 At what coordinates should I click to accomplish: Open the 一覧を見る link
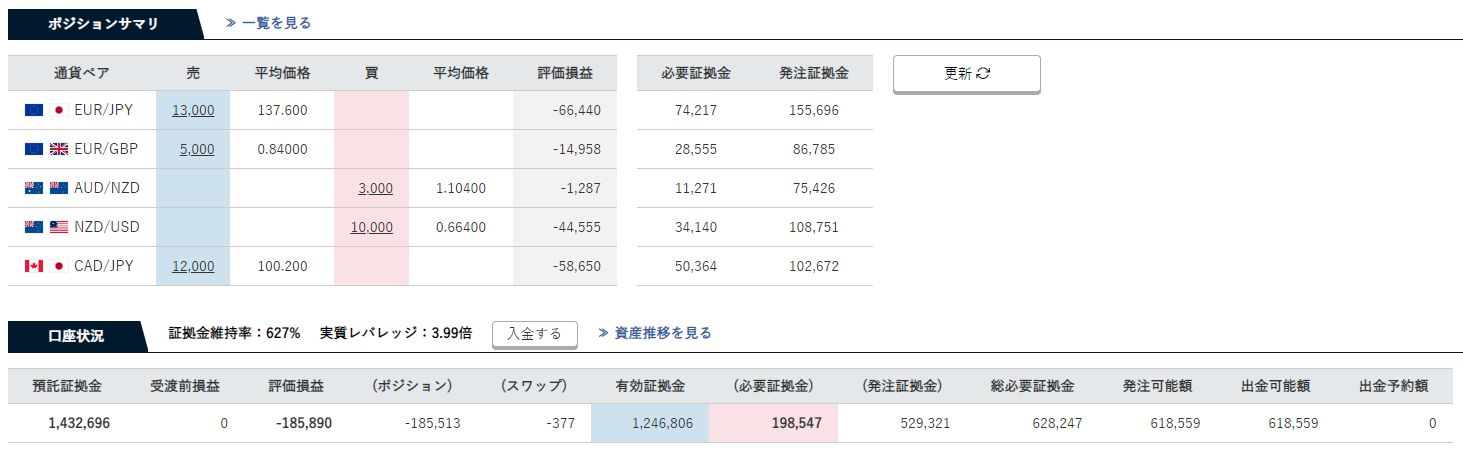268,22
